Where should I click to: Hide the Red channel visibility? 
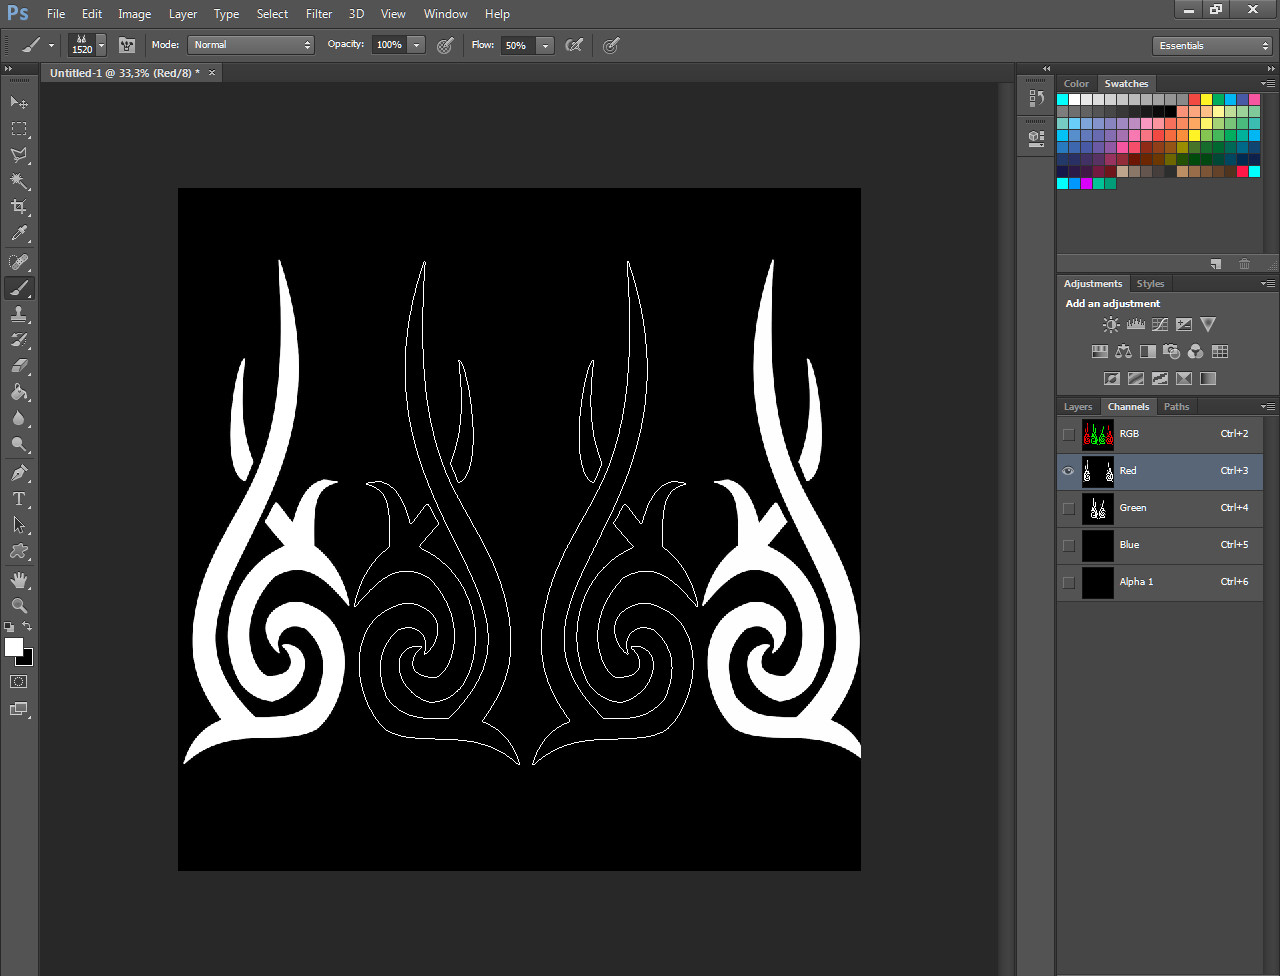point(1068,471)
